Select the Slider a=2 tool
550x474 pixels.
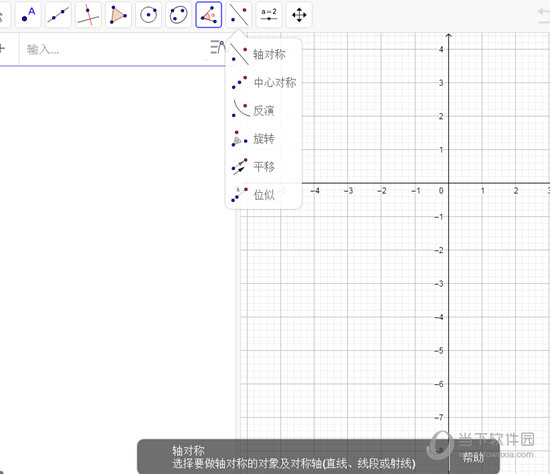pyautogui.click(x=269, y=15)
